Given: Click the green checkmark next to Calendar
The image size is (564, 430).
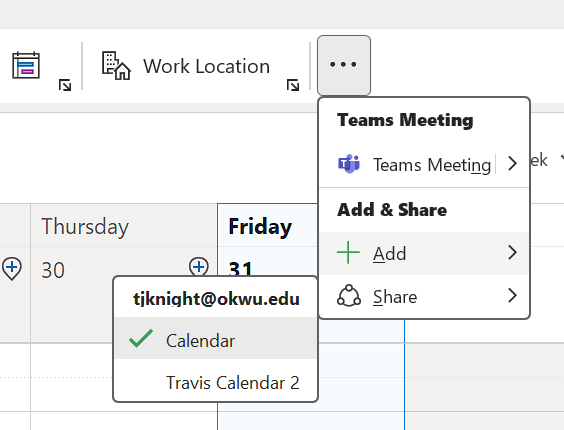Looking at the screenshot, I should pos(141,339).
